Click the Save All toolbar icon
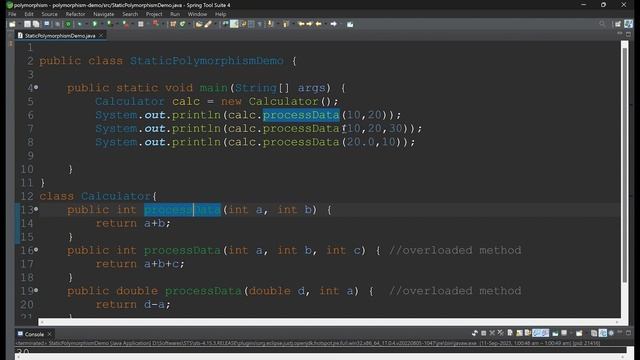Viewport: 640px width, 360px height. coord(36,24)
